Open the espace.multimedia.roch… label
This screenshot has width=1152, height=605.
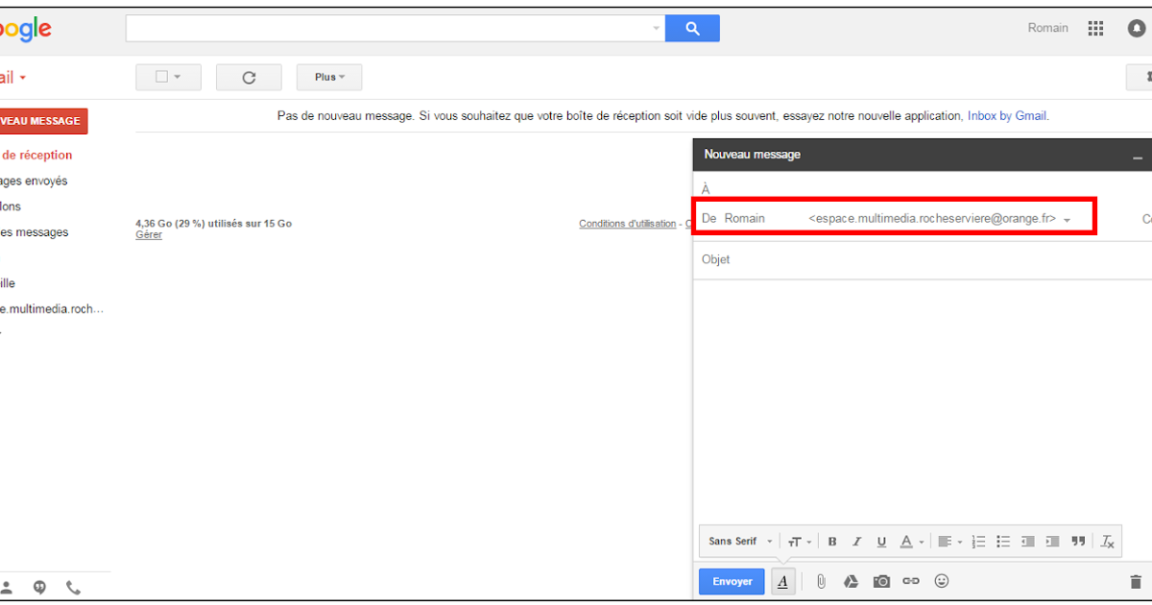click(x=51, y=309)
